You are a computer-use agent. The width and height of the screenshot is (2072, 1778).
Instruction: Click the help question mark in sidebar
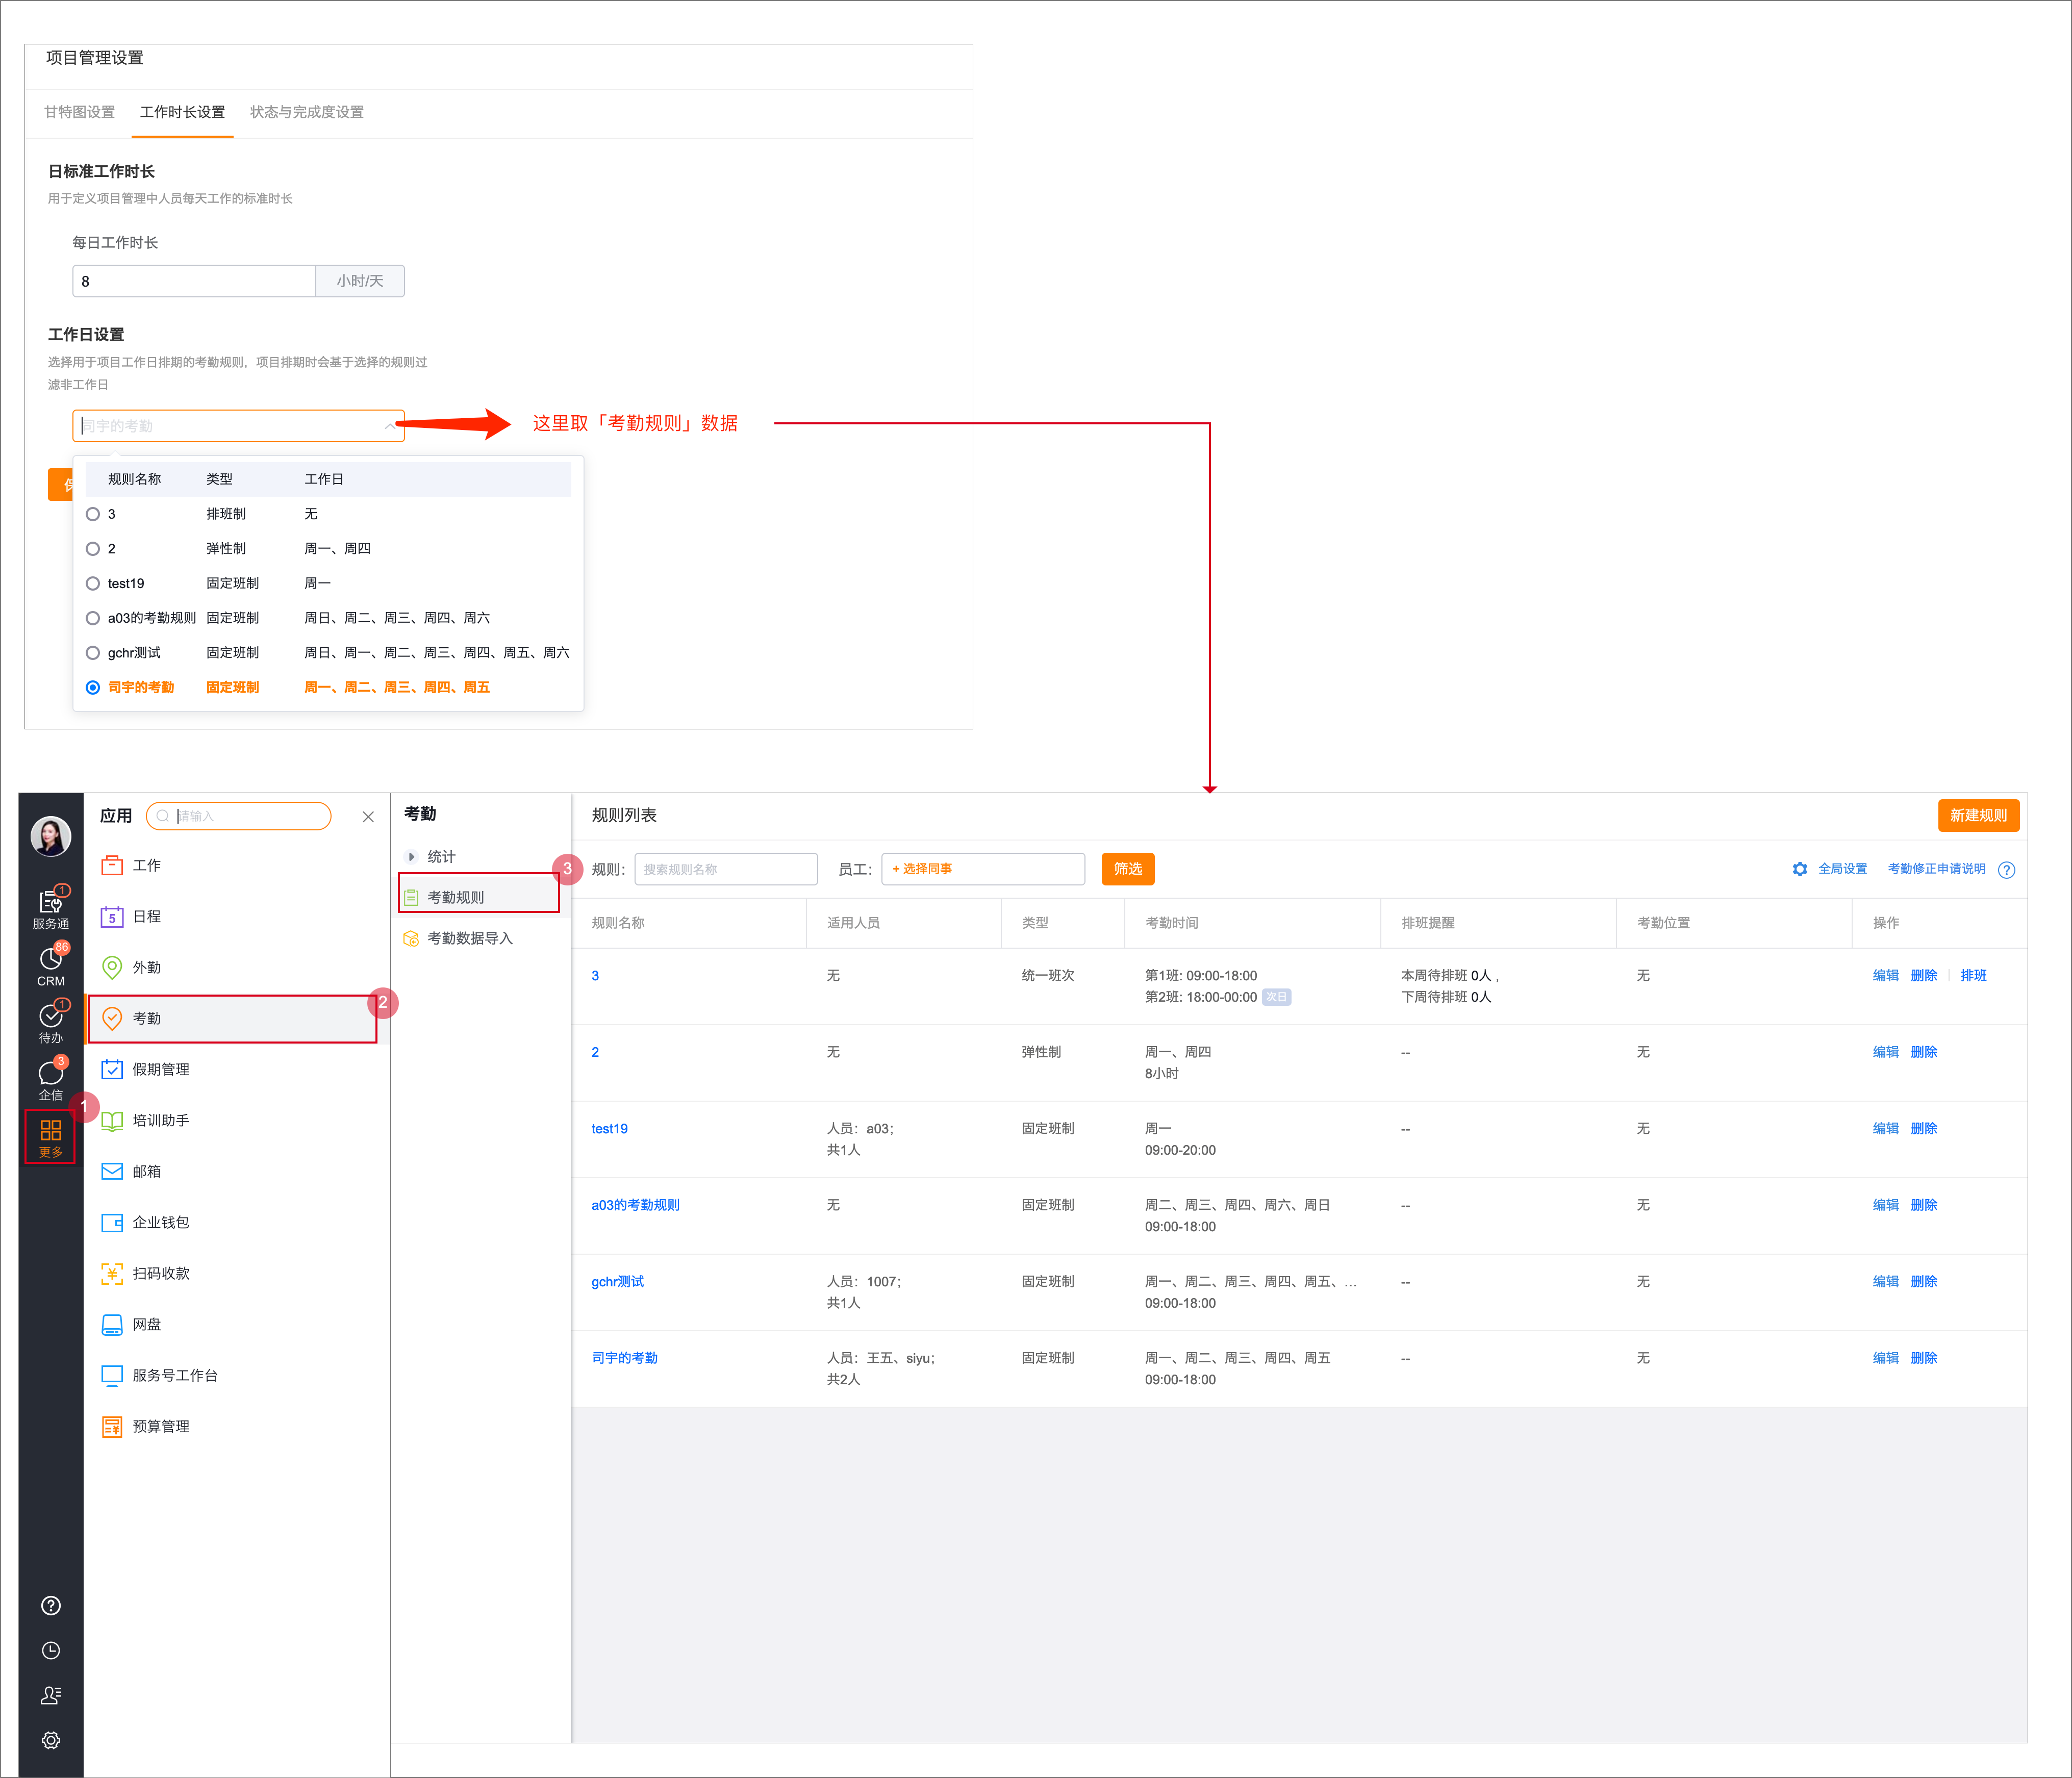[x=50, y=1605]
